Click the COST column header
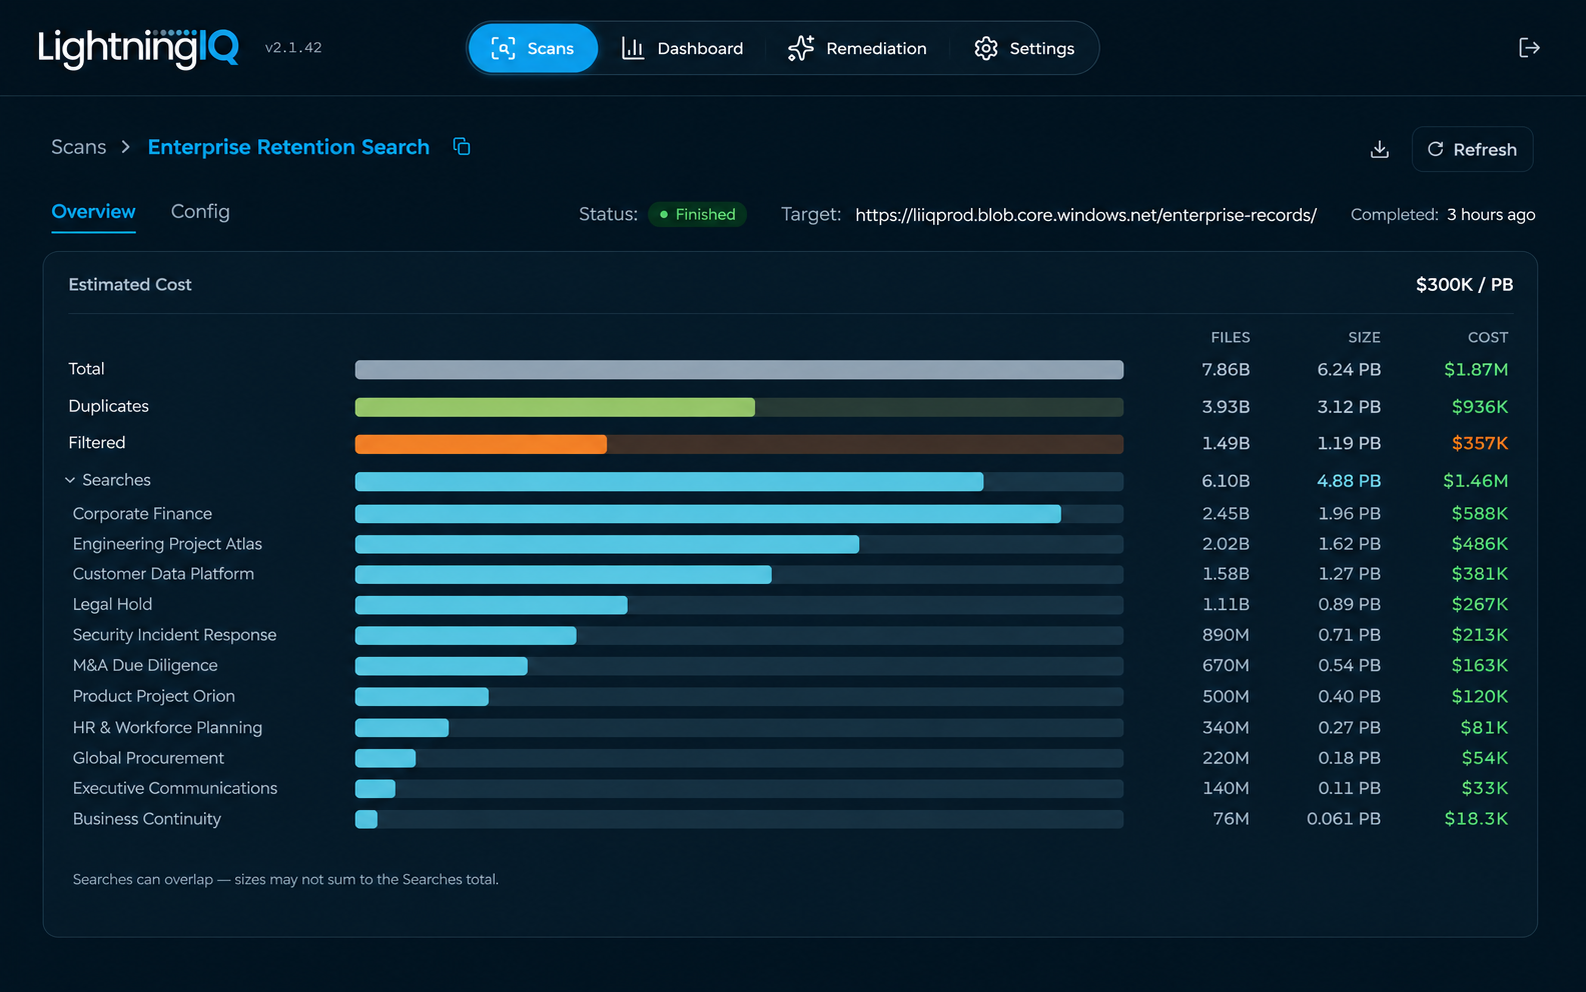 1488,338
